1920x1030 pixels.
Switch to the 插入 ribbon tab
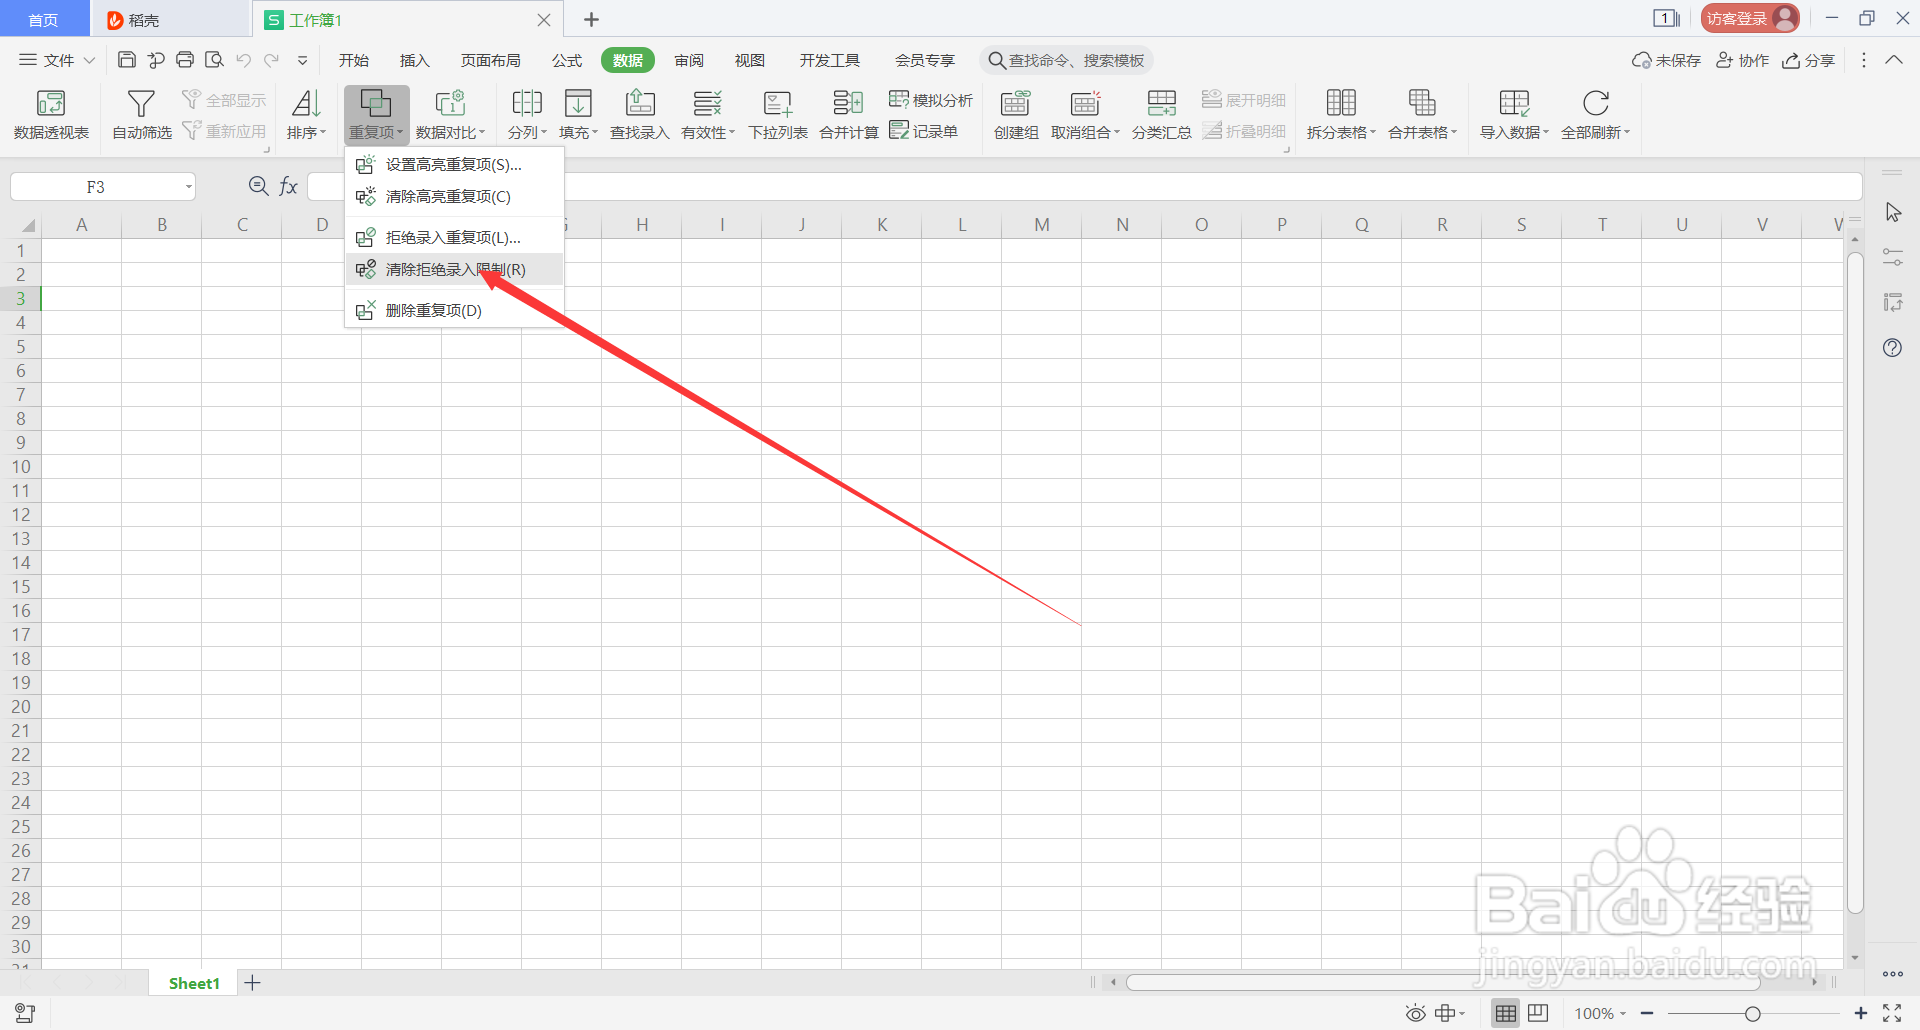[x=414, y=60]
